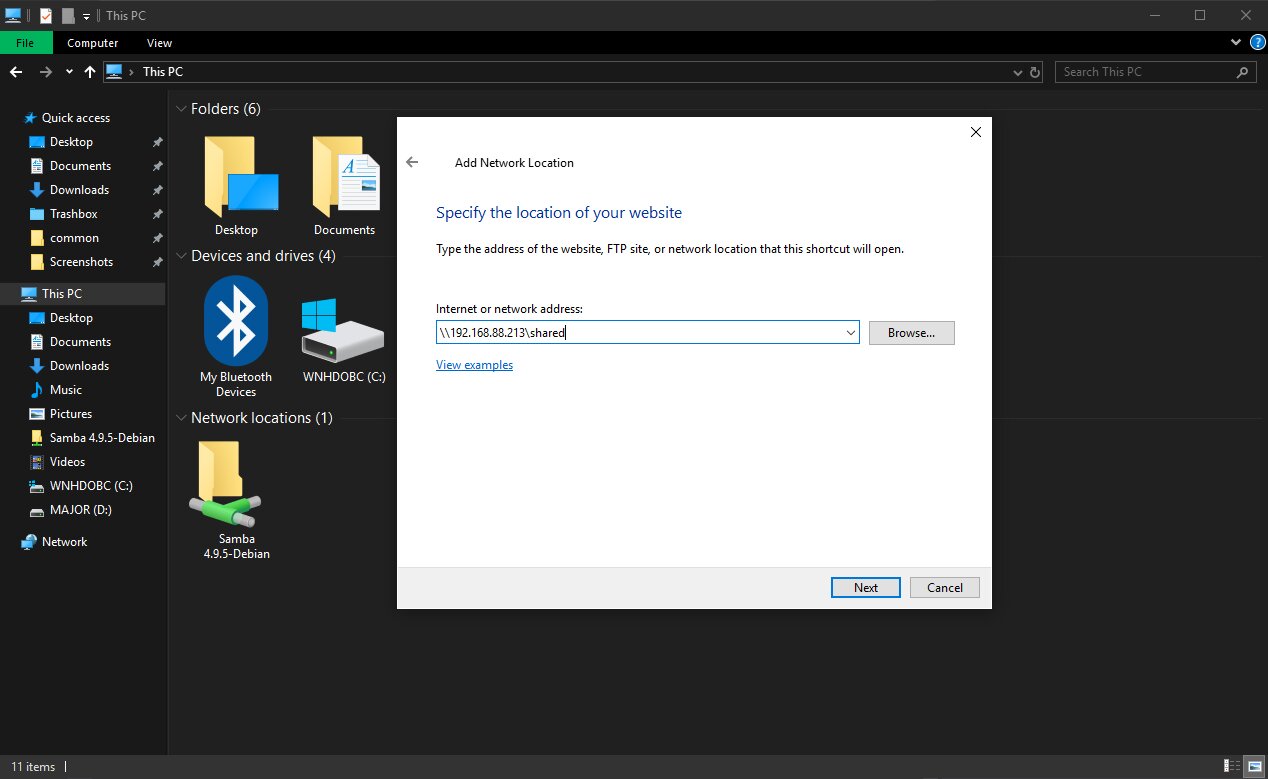1268x779 pixels.
Task: Open WNHDOBC (C:) in navigation pane
Action: coord(91,486)
